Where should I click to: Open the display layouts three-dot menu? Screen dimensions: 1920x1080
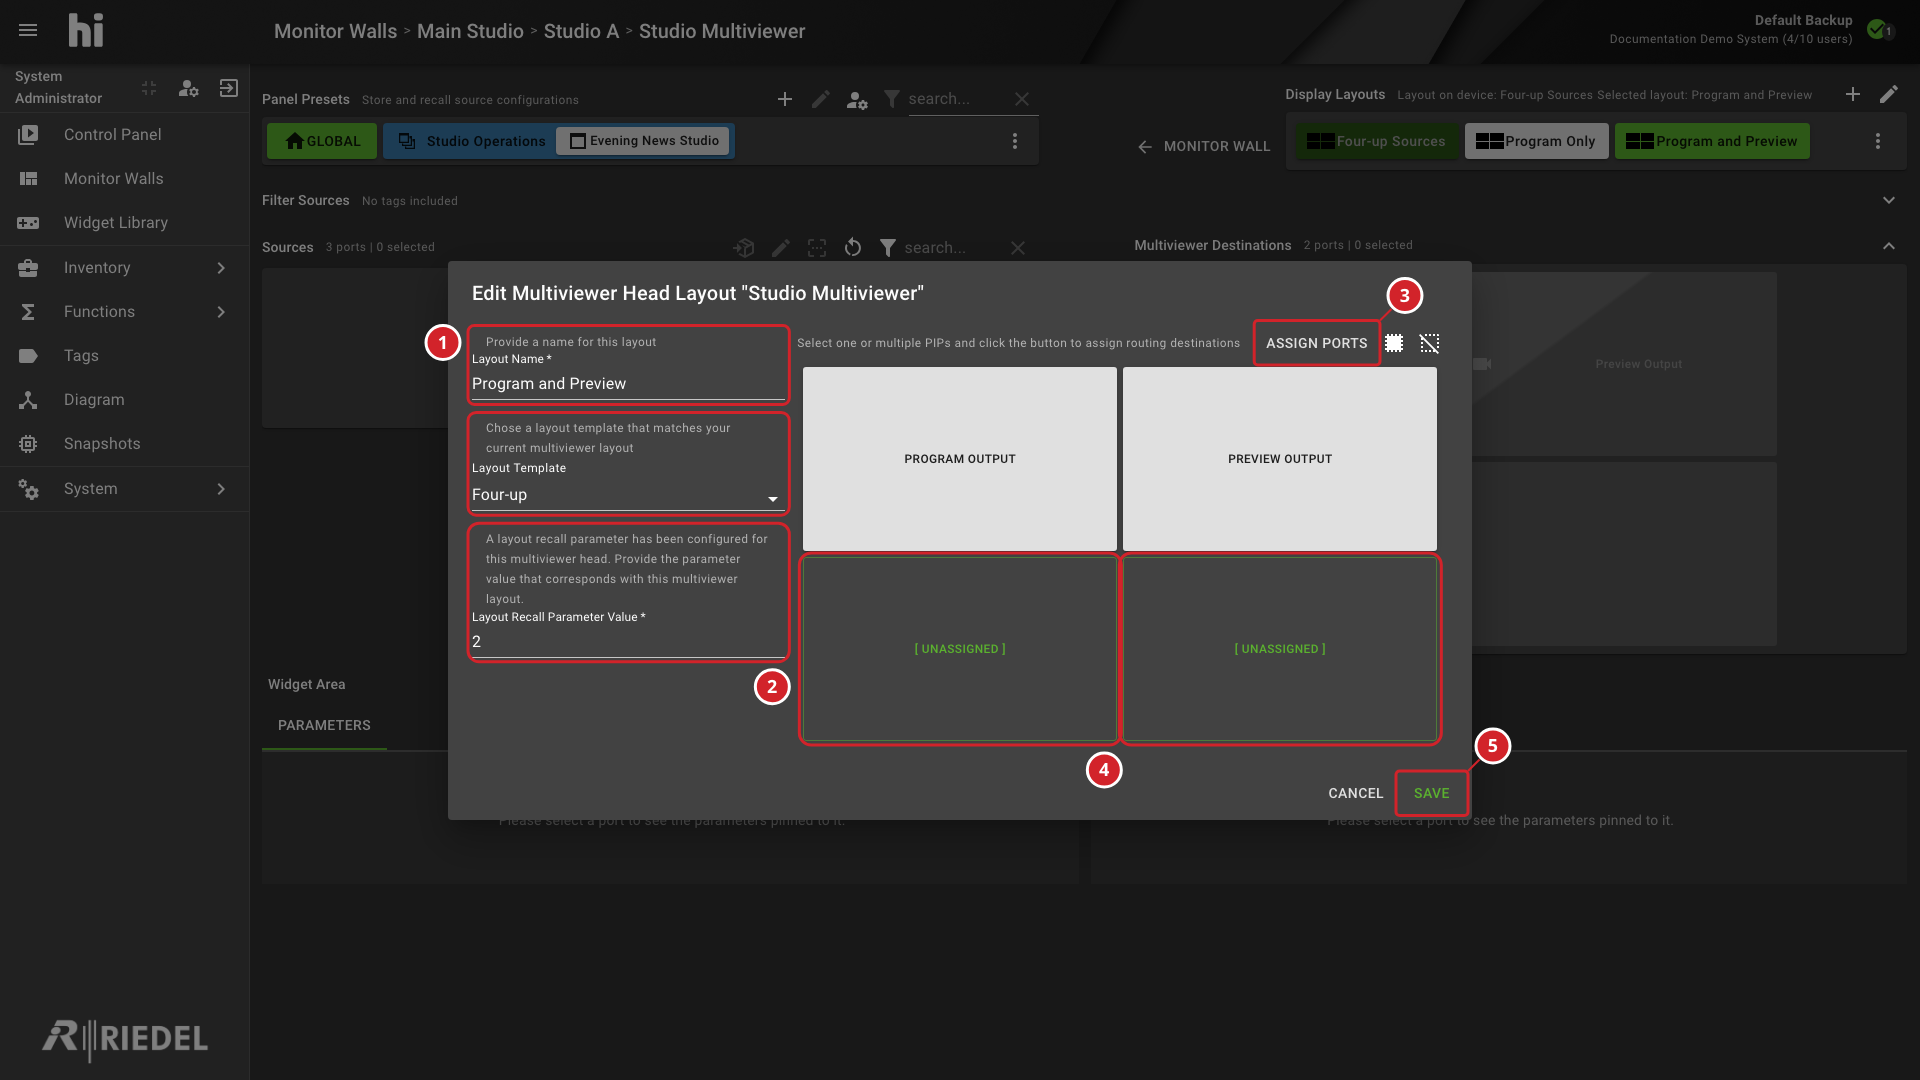tap(1878, 141)
